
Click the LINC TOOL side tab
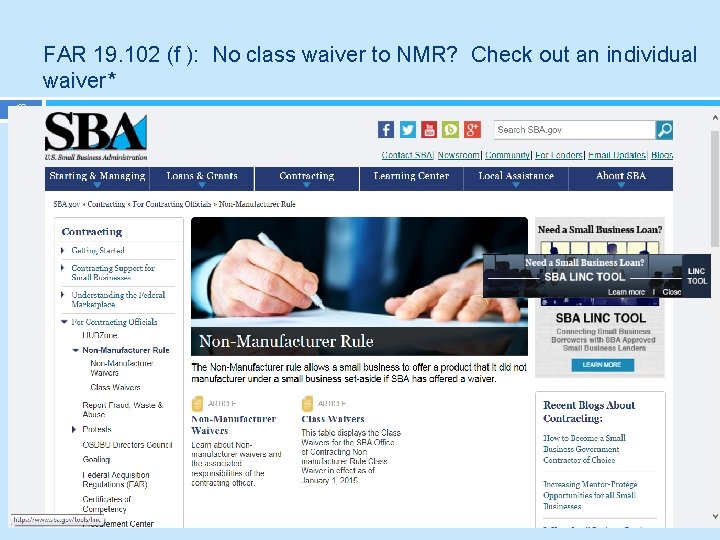coord(697,276)
